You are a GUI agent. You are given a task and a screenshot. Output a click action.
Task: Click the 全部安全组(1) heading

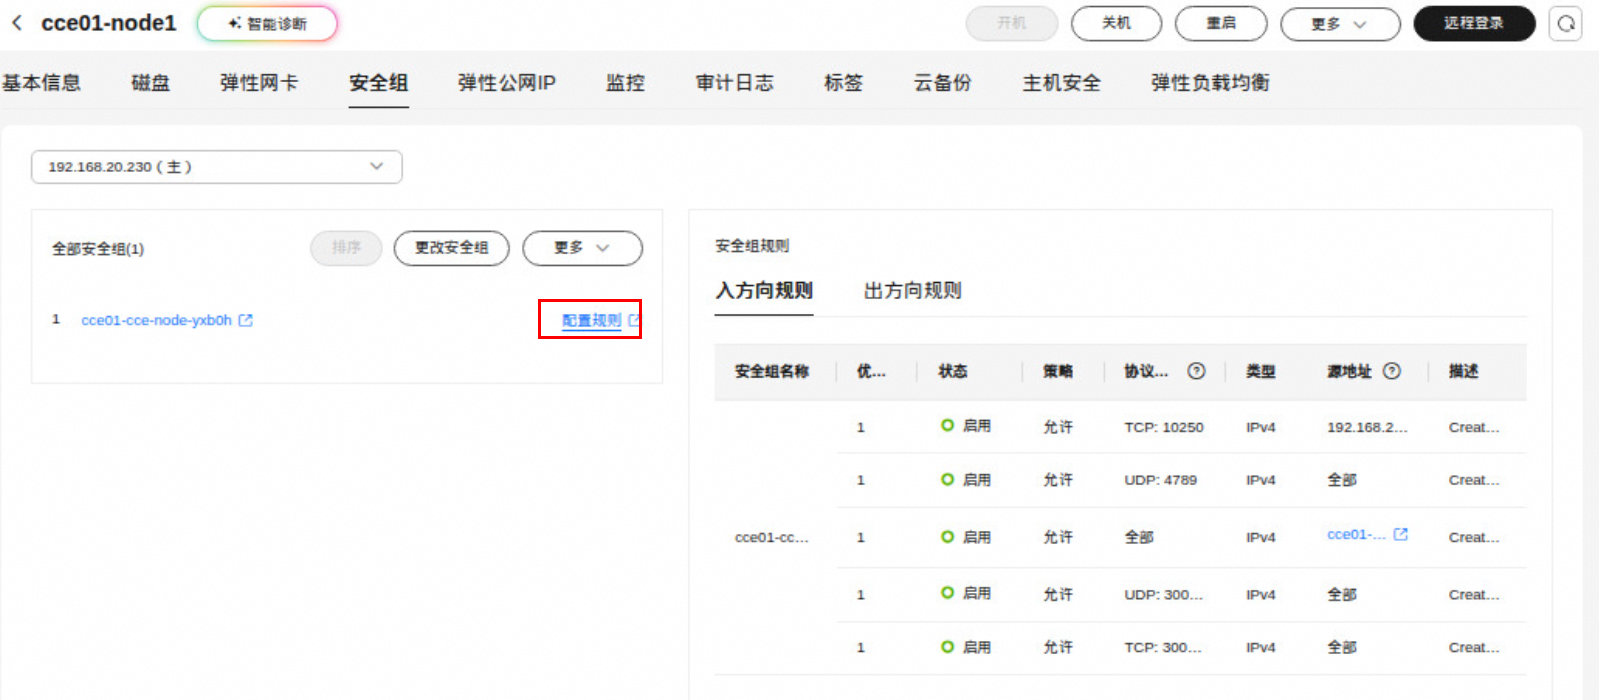[x=98, y=249]
